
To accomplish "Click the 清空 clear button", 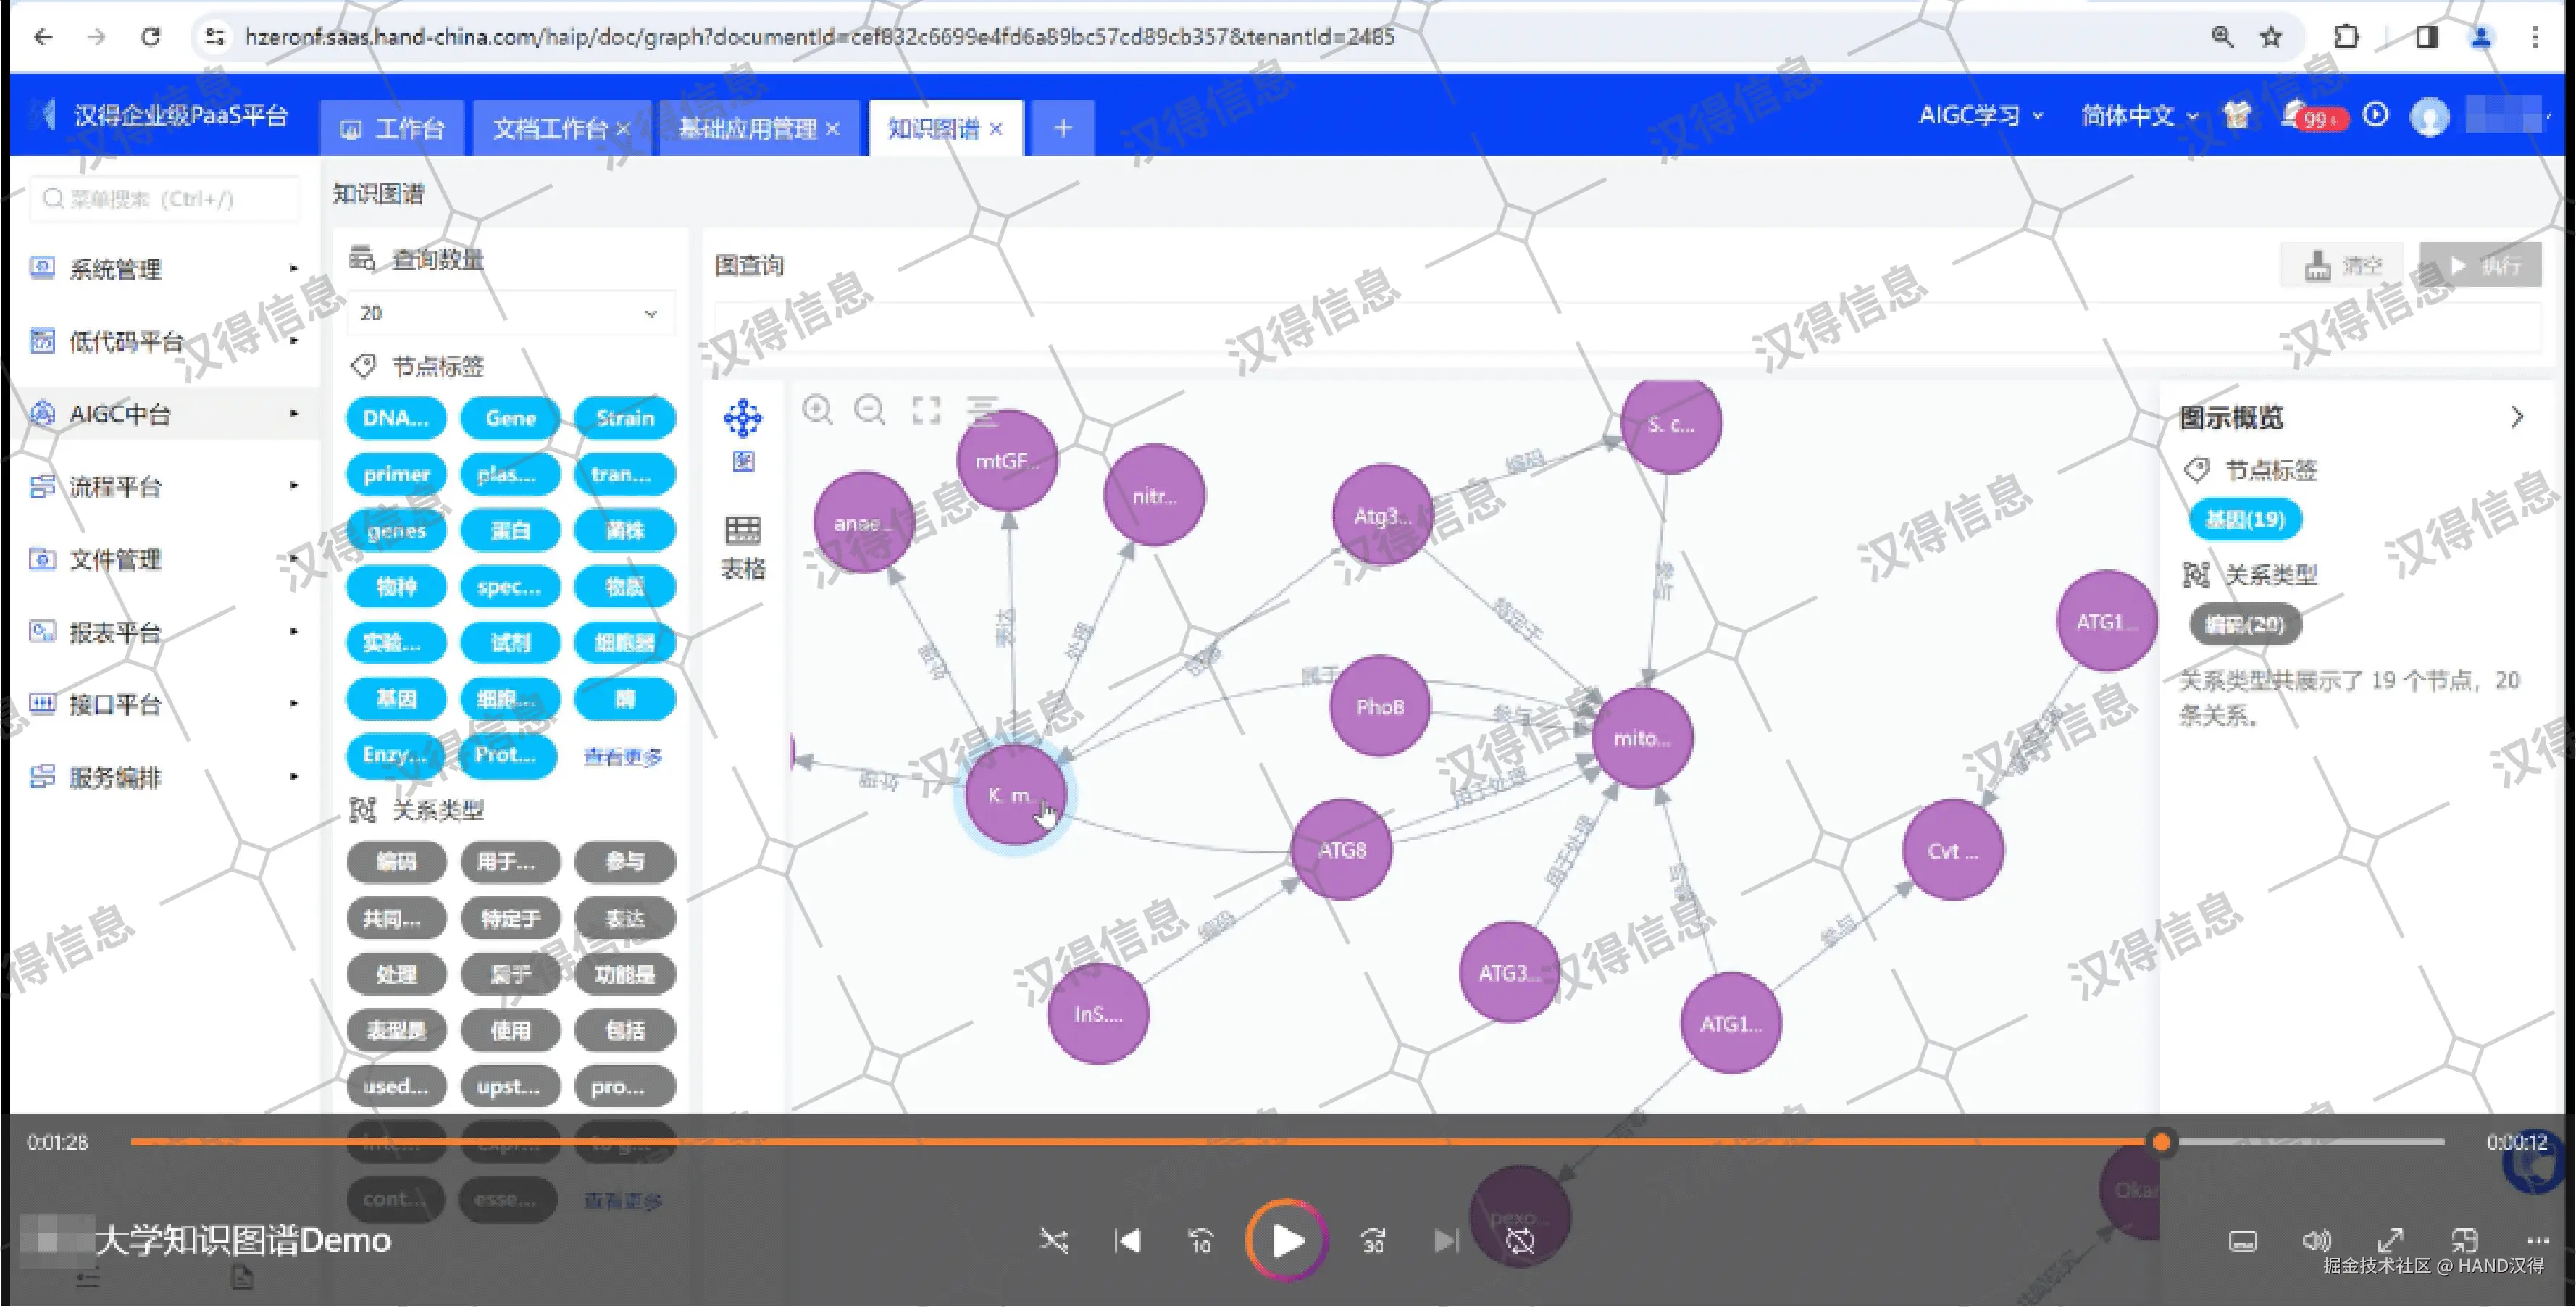I will 2344,266.
